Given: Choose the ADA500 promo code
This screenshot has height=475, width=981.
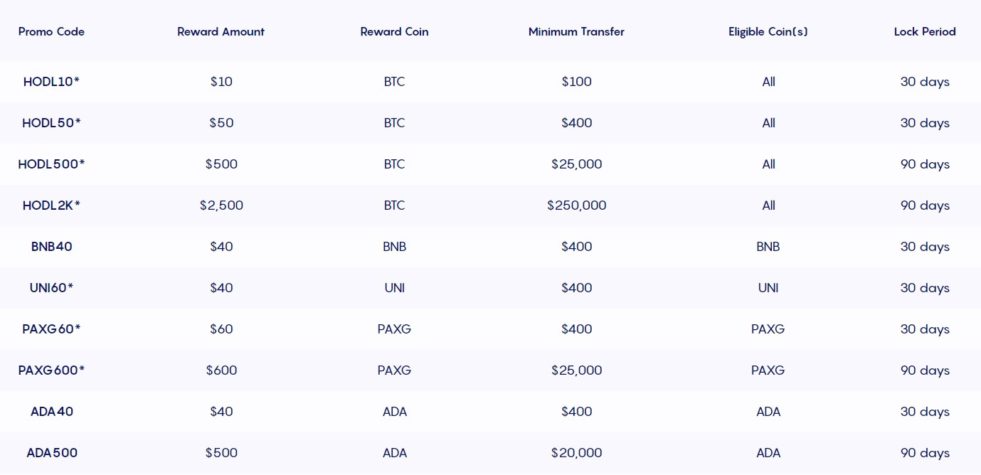Looking at the screenshot, I should 51,453.
